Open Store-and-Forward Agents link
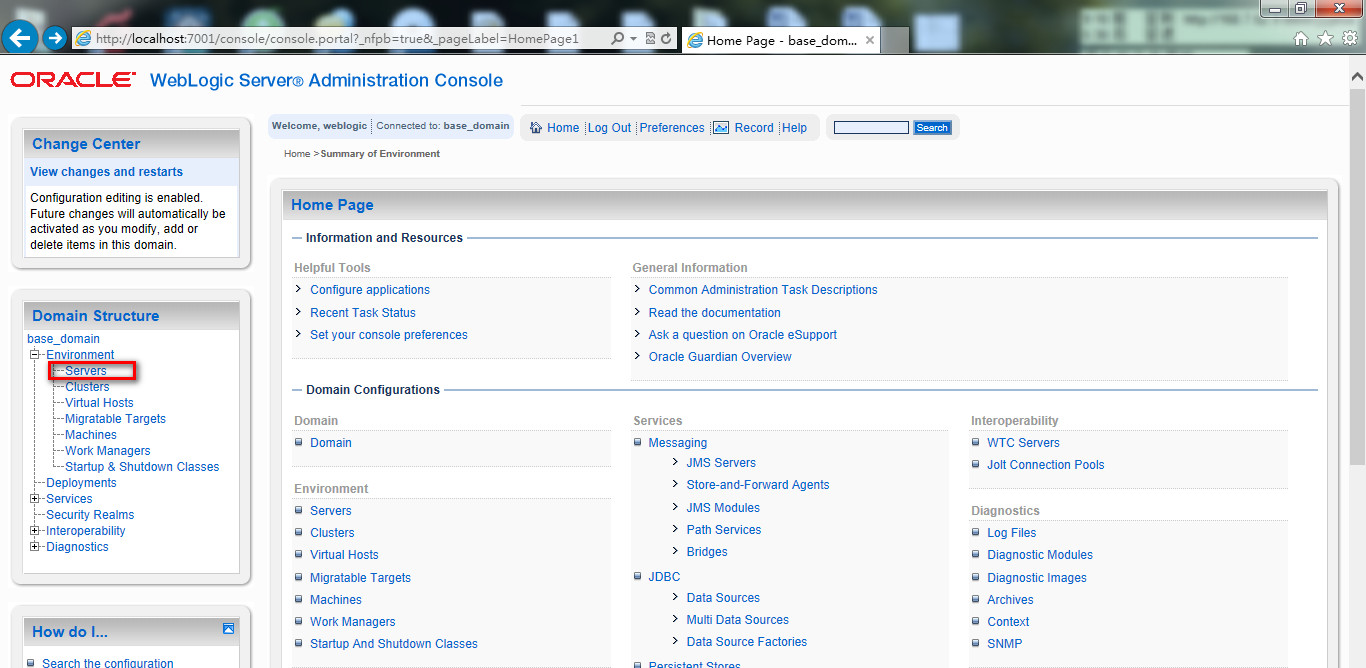The image size is (1366, 668). point(758,485)
